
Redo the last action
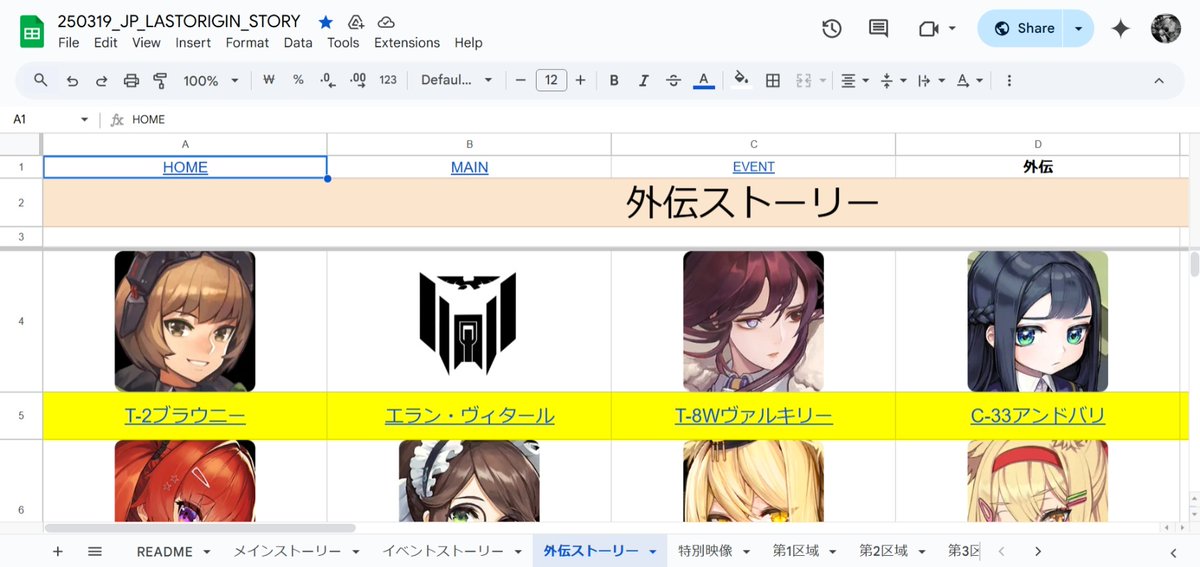coord(101,80)
